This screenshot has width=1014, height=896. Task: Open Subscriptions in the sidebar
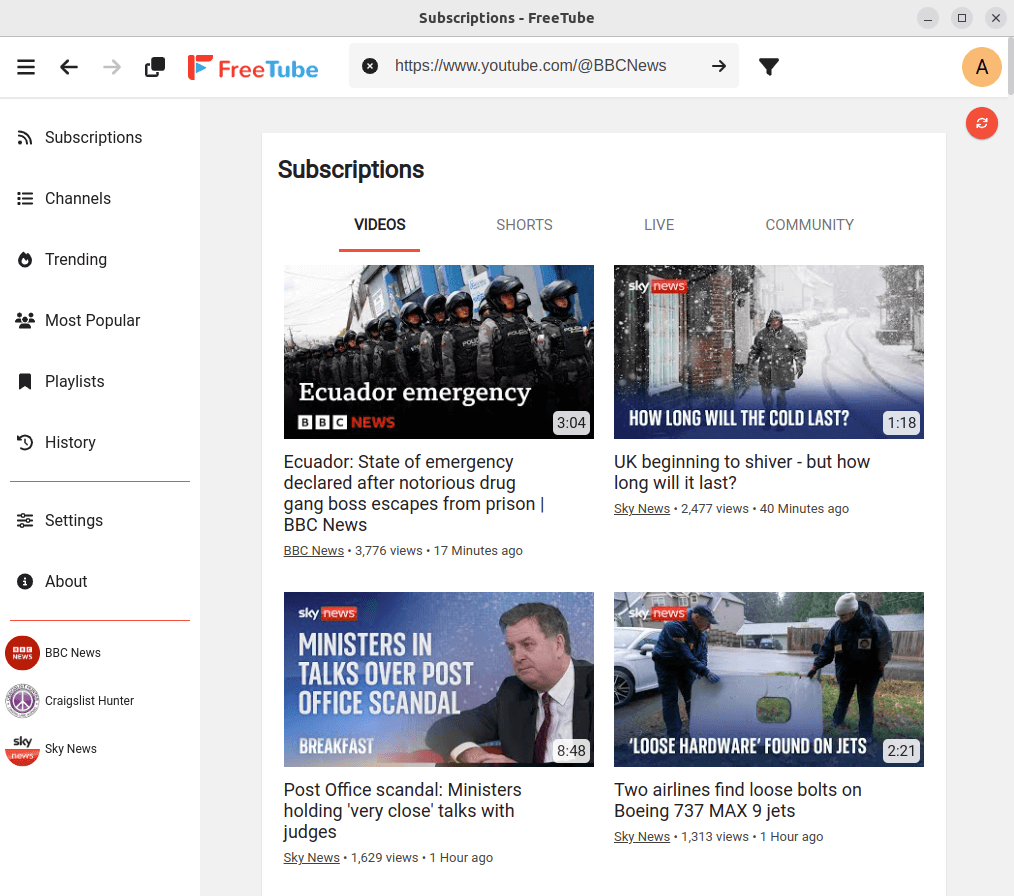tap(100, 137)
